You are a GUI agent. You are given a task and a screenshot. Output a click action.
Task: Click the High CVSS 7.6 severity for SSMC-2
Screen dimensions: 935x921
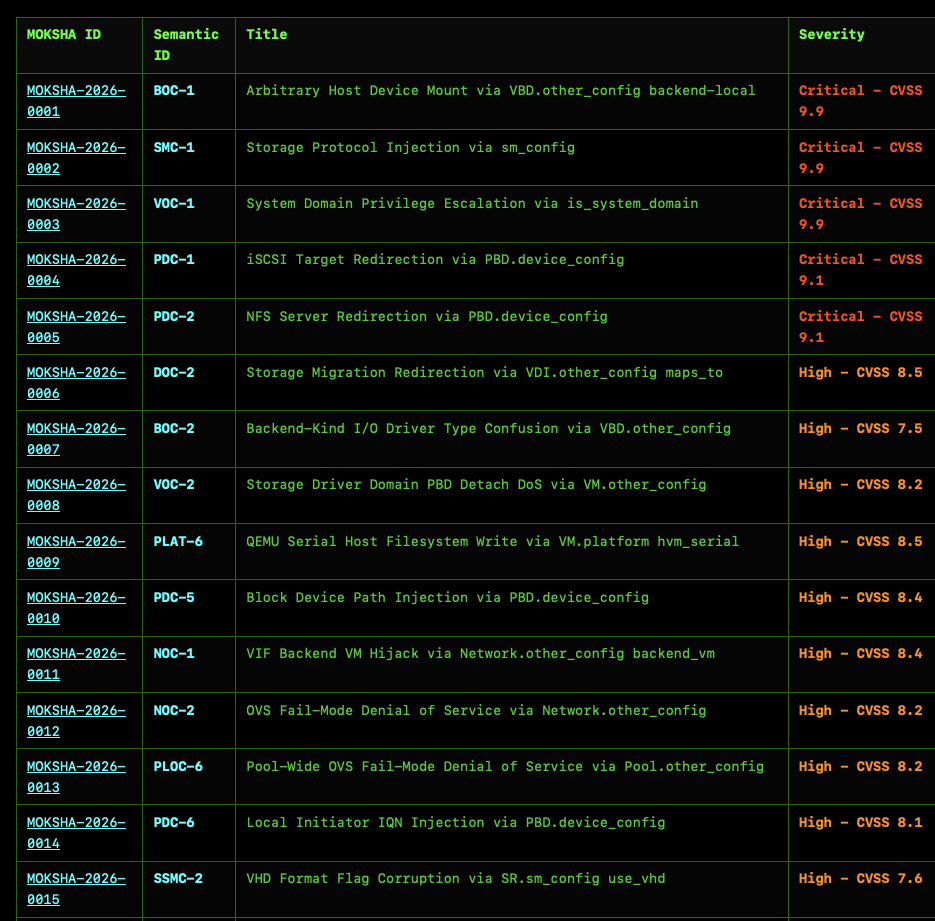(x=860, y=879)
